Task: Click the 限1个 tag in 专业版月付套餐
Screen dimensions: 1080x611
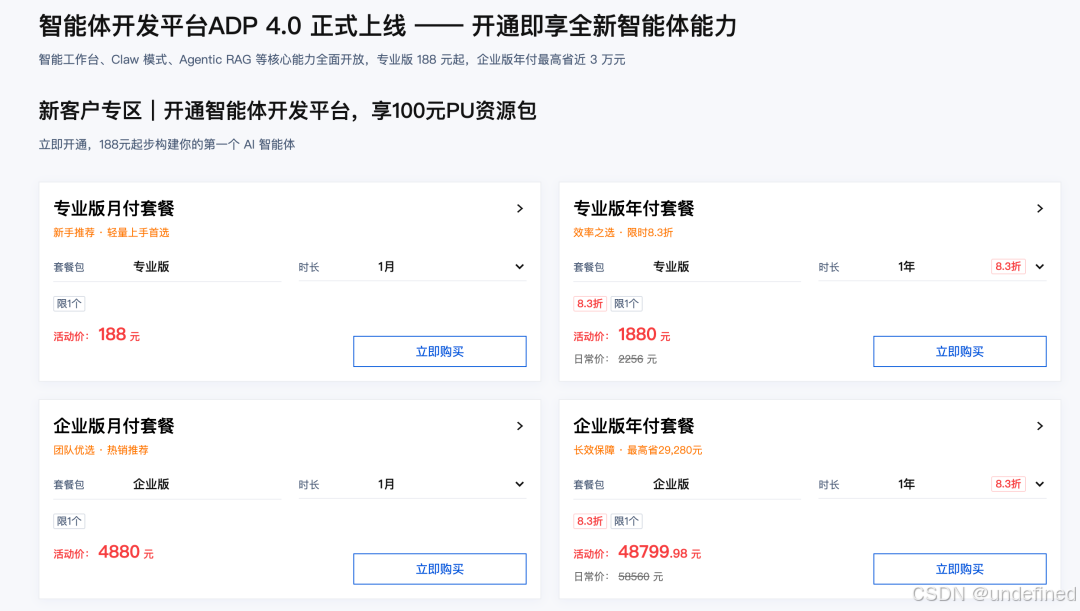Action: pyautogui.click(x=69, y=304)
